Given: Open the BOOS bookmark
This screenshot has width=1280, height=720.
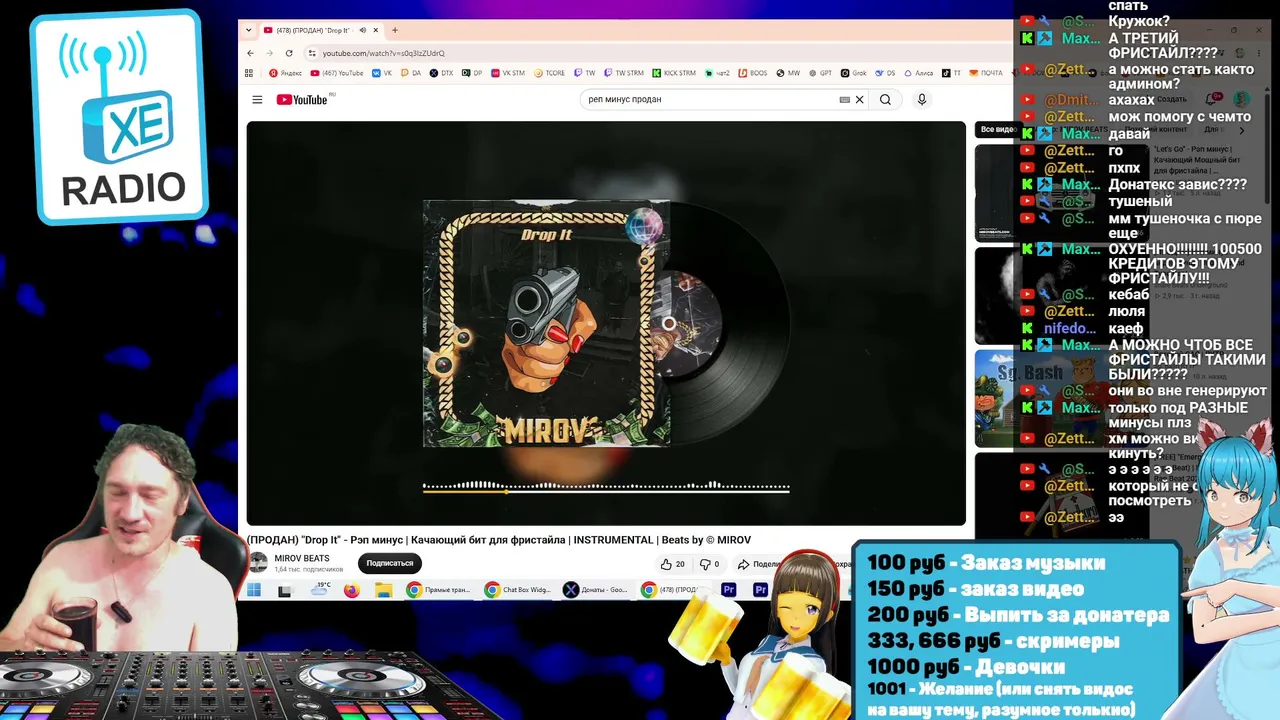Looking at the screenshot, I should (x=753, y=73).
